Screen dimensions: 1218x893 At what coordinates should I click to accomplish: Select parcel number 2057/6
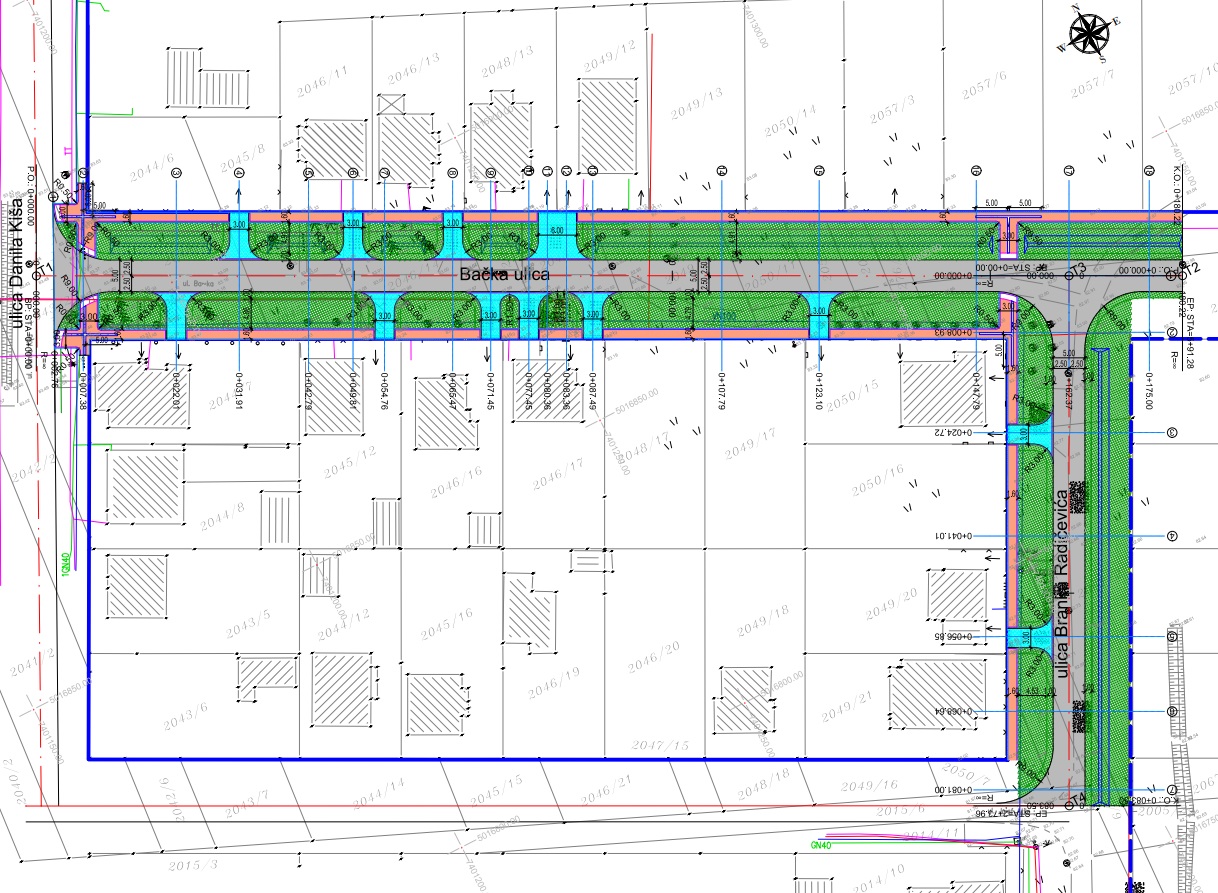coord(984,86)
